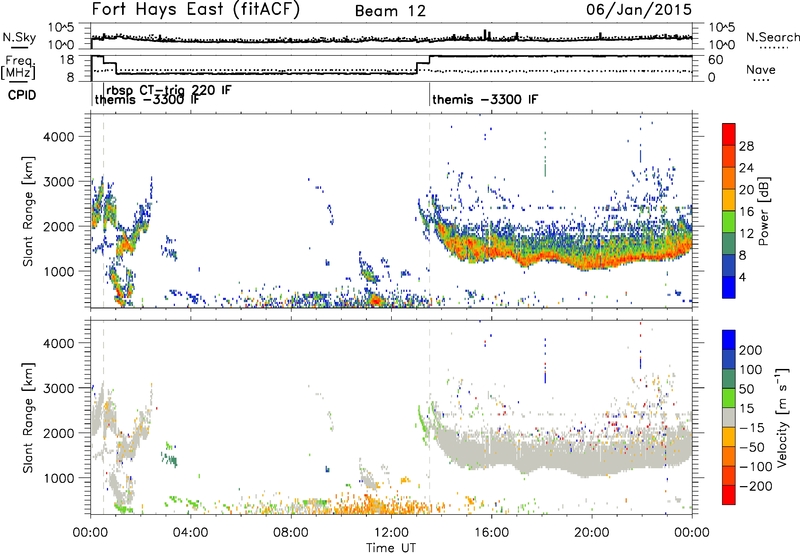
Task: Click the 'Power [dB]' colorbar label
Action: 763,211
